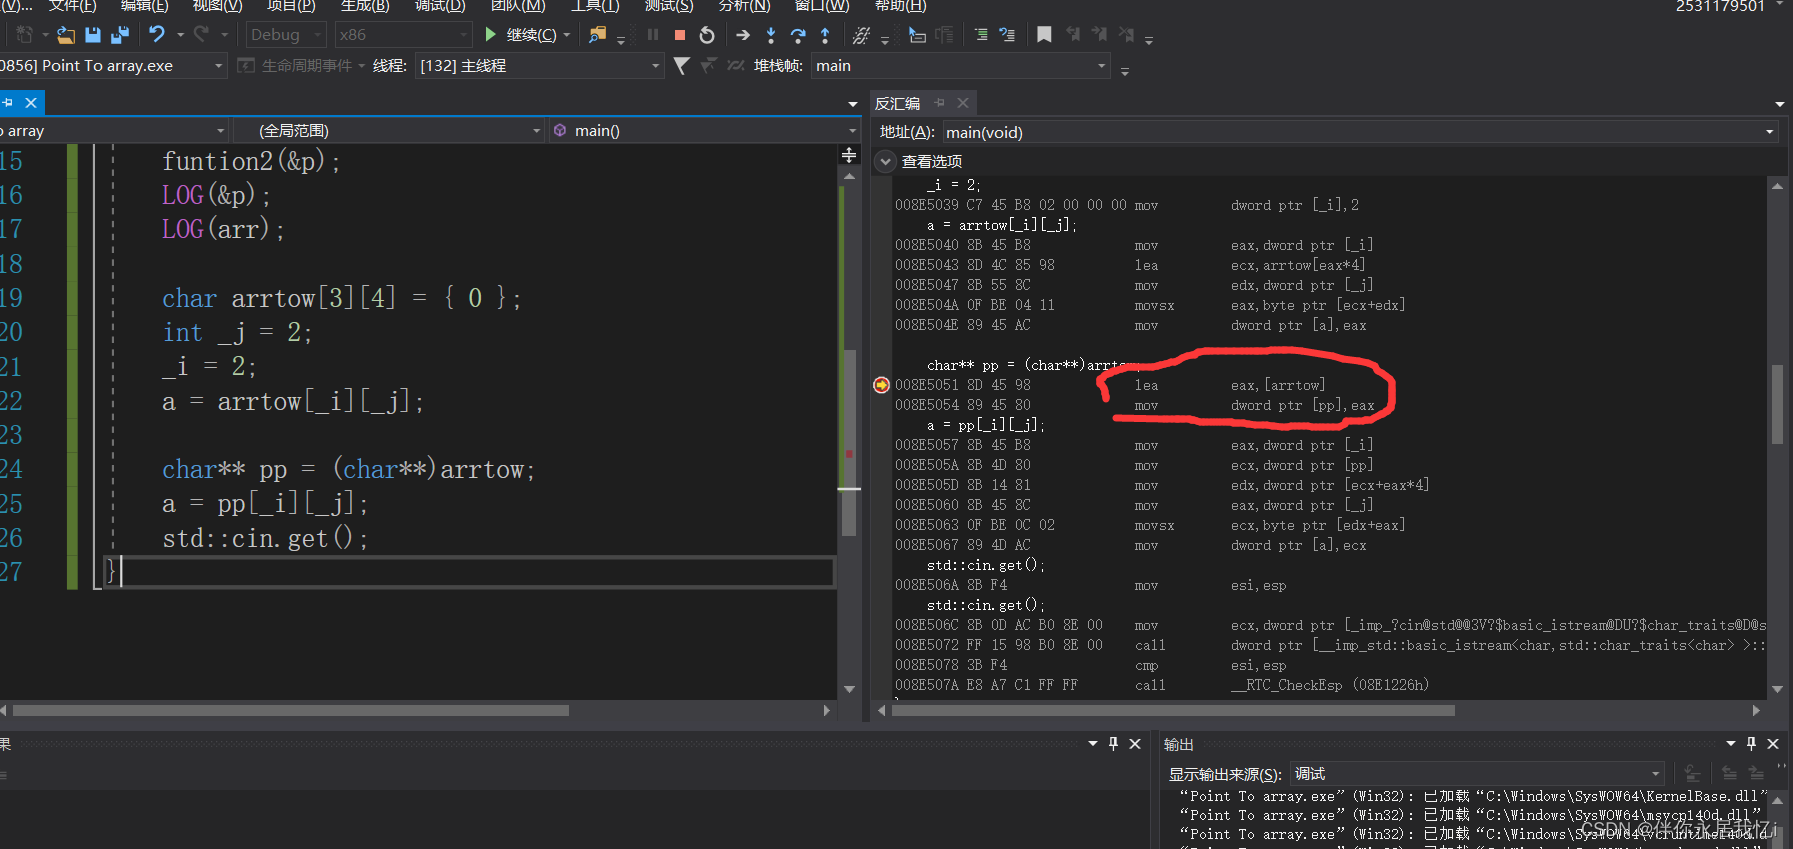Open the stack frame dropdown showing main
The width and height of the screenshot is (1793, 849).
pos(961,66)
